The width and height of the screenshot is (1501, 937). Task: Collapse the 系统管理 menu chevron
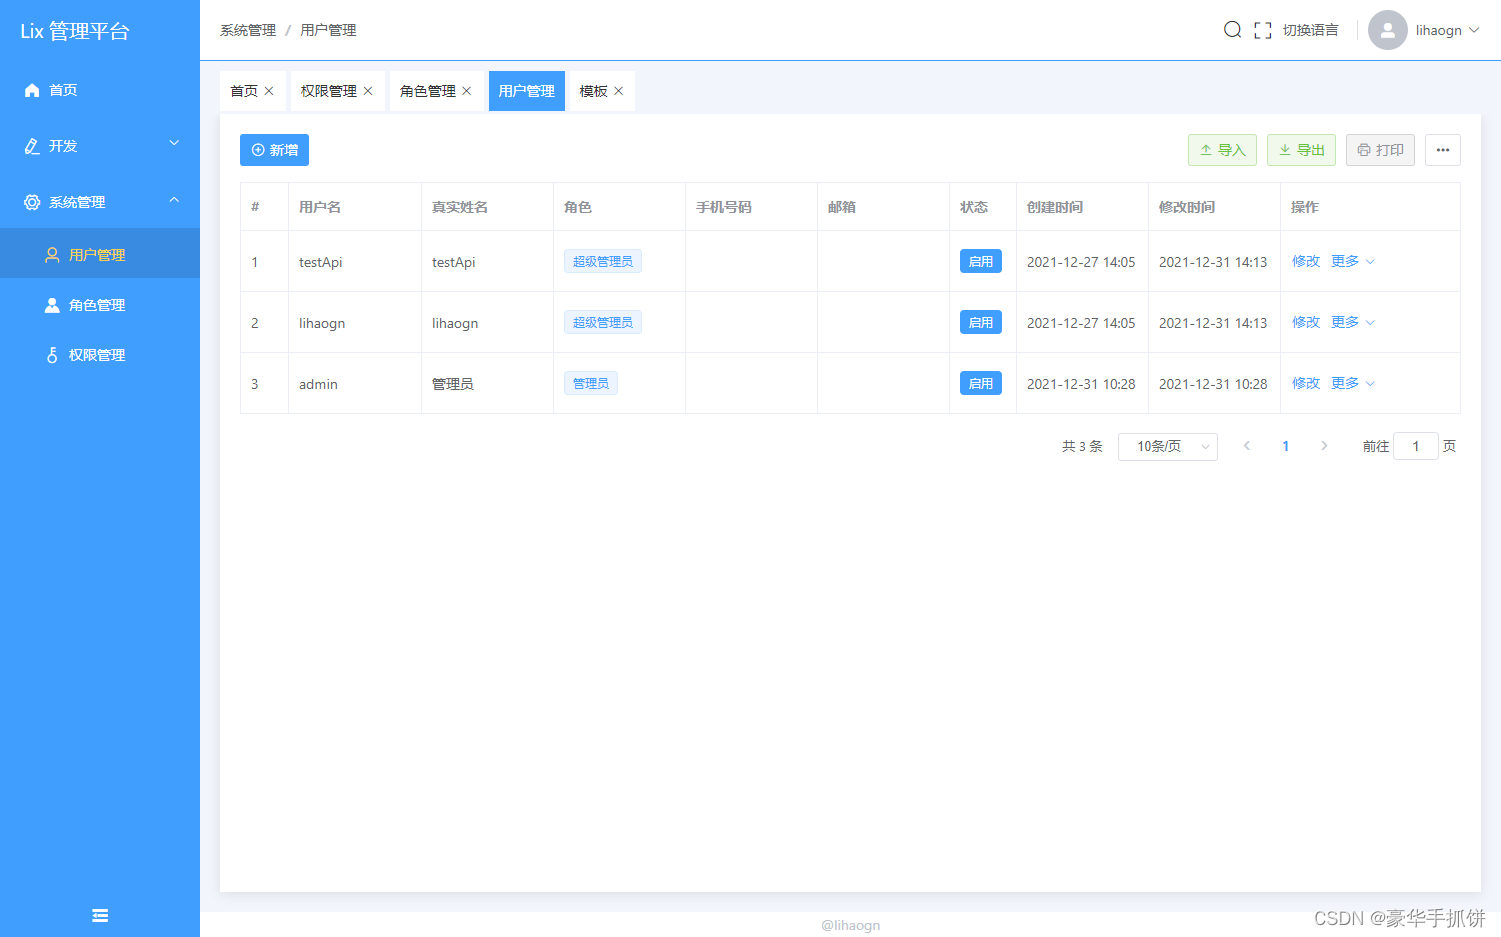pos(174,200)
